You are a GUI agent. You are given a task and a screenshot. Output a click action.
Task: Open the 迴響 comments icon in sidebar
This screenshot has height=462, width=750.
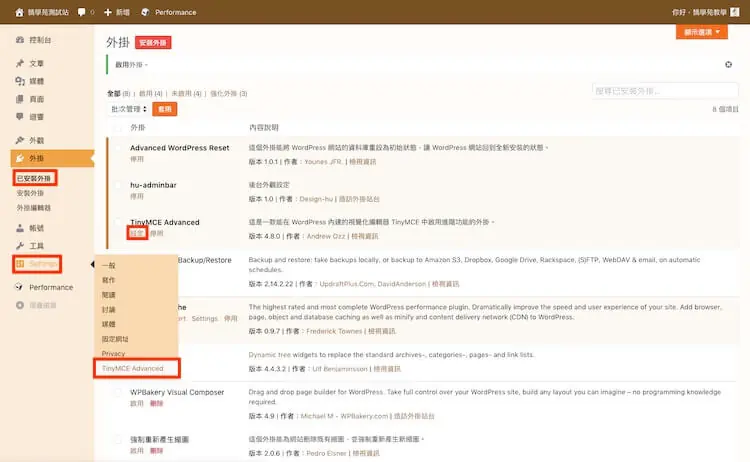[x=20, y=117]
